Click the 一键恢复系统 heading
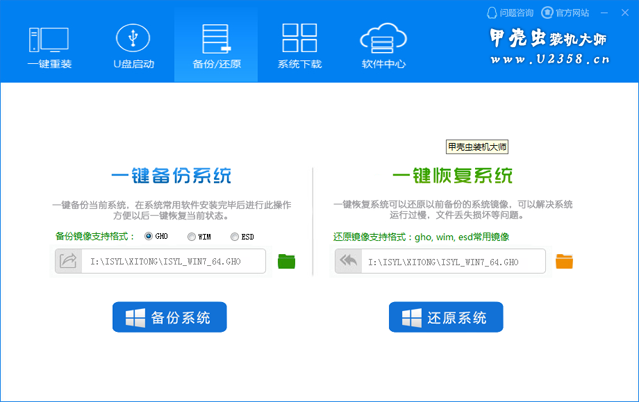The width and height of the screenshot is (639, 402). click(452, 176)
